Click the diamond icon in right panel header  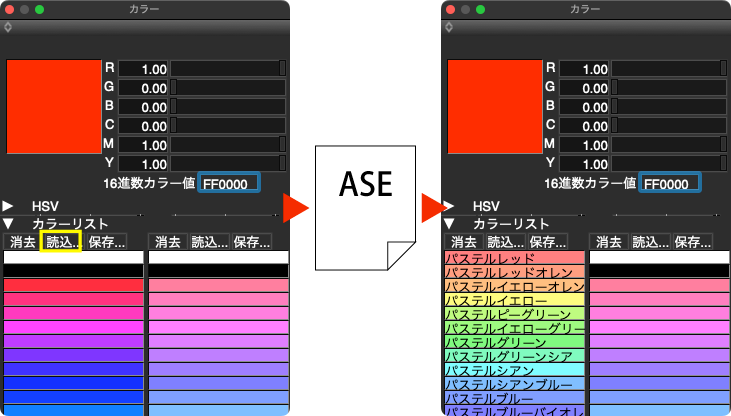tap(449, 27)
